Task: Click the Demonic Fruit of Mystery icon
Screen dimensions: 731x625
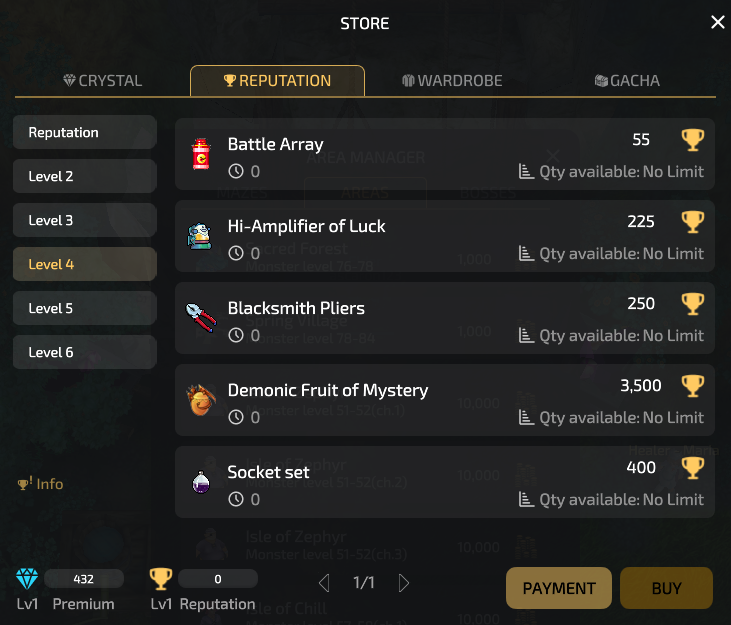Action: click(x=201, y=400)
